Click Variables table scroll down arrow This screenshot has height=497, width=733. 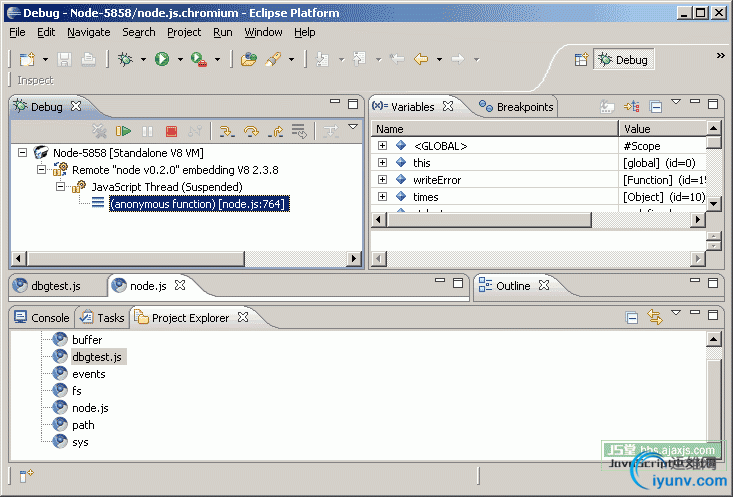coord(713,203)
